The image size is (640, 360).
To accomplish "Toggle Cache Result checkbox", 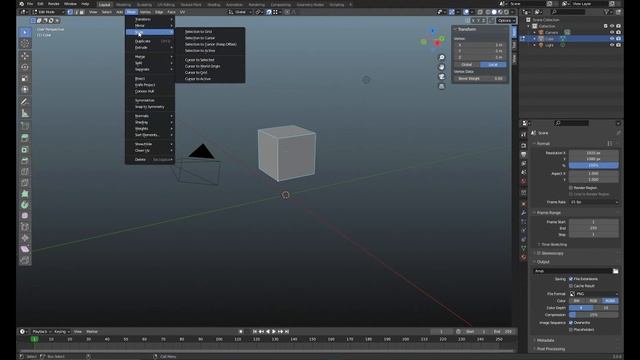I will 571,286.
